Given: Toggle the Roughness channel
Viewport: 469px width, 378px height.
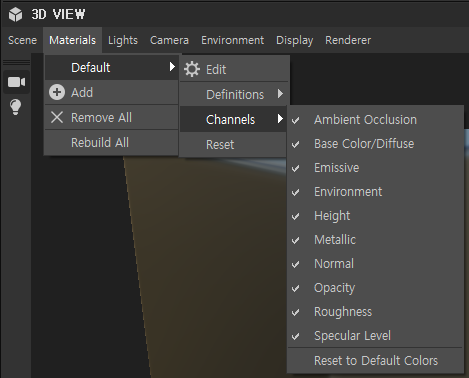Looking at the screenshot, I should [x=375, y=312].
